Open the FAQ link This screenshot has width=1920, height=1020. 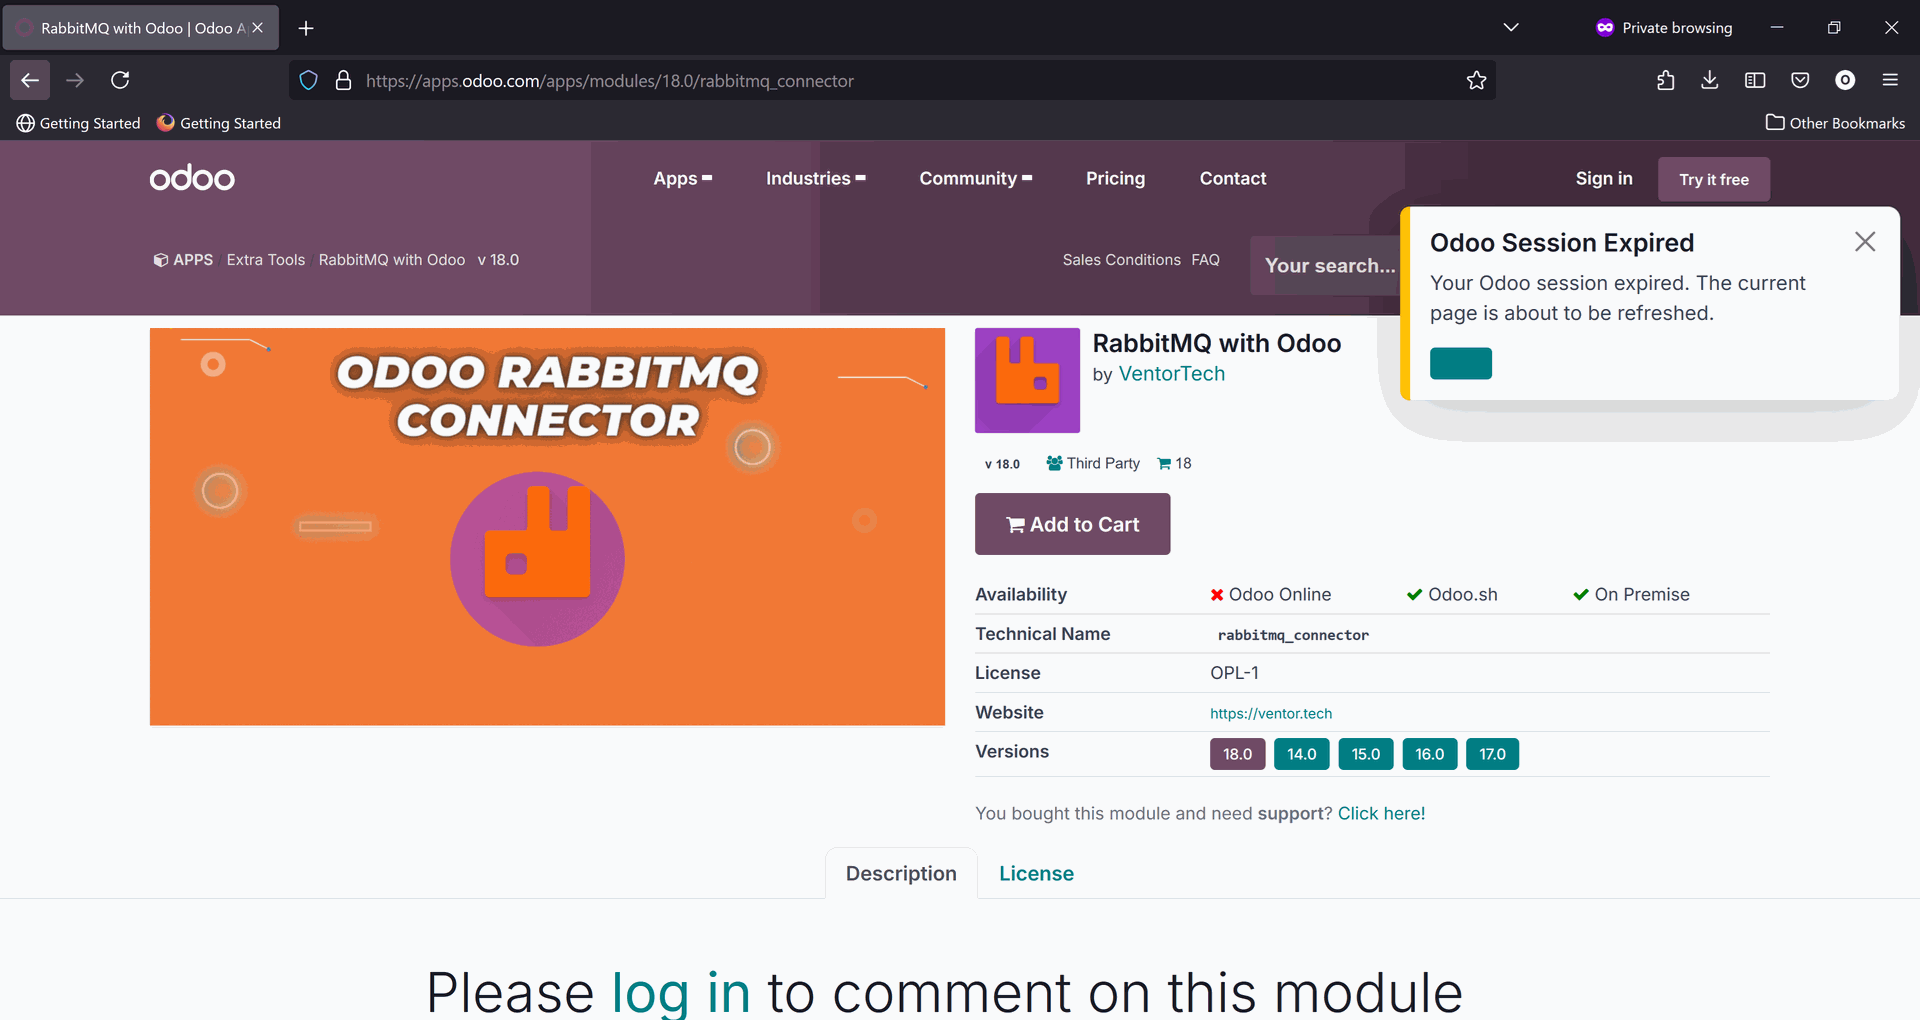click(x=1205, y=260)
